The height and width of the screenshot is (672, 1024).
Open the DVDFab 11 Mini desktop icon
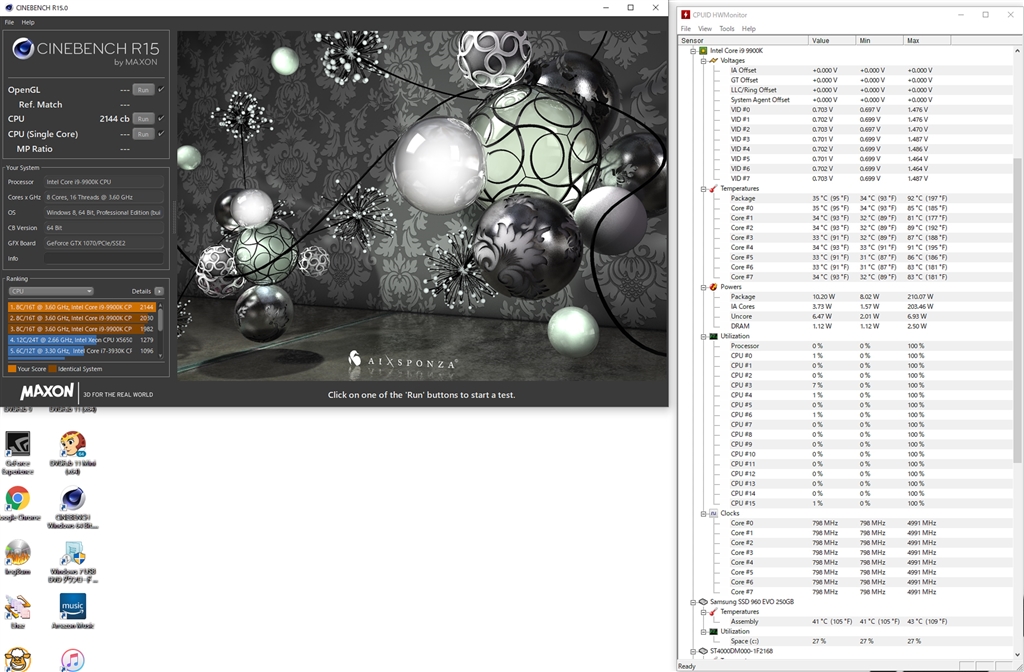click(72, 452)
